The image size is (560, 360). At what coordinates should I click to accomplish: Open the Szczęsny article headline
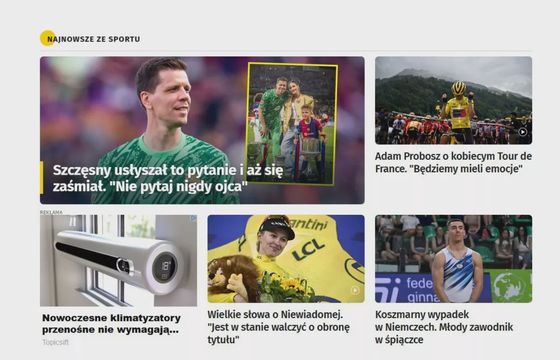[168, 178]
